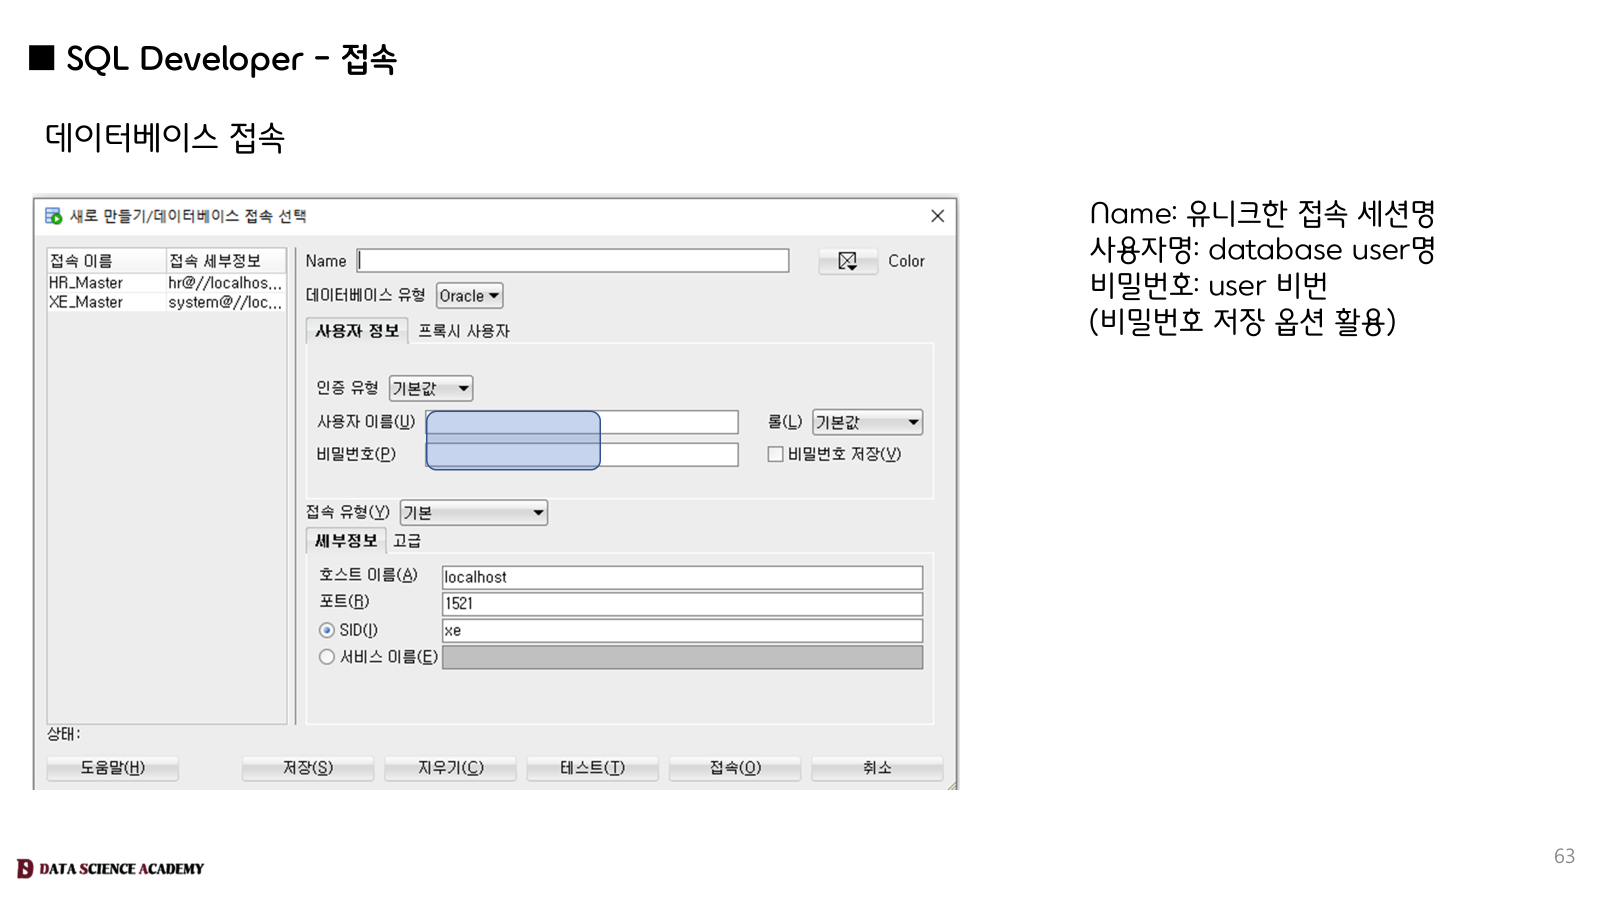Select the 서비스 이름 radio button
Screen dimensions: 1600x900
click(x=327, y=657)
